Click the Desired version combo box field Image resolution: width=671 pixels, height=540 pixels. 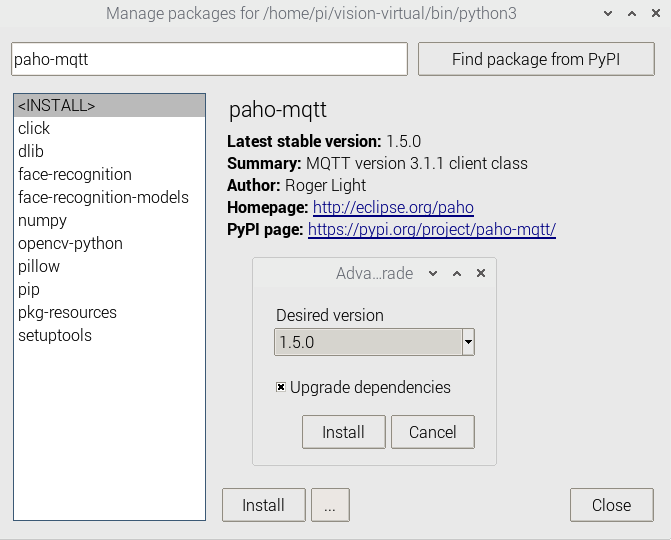(367, 342)
